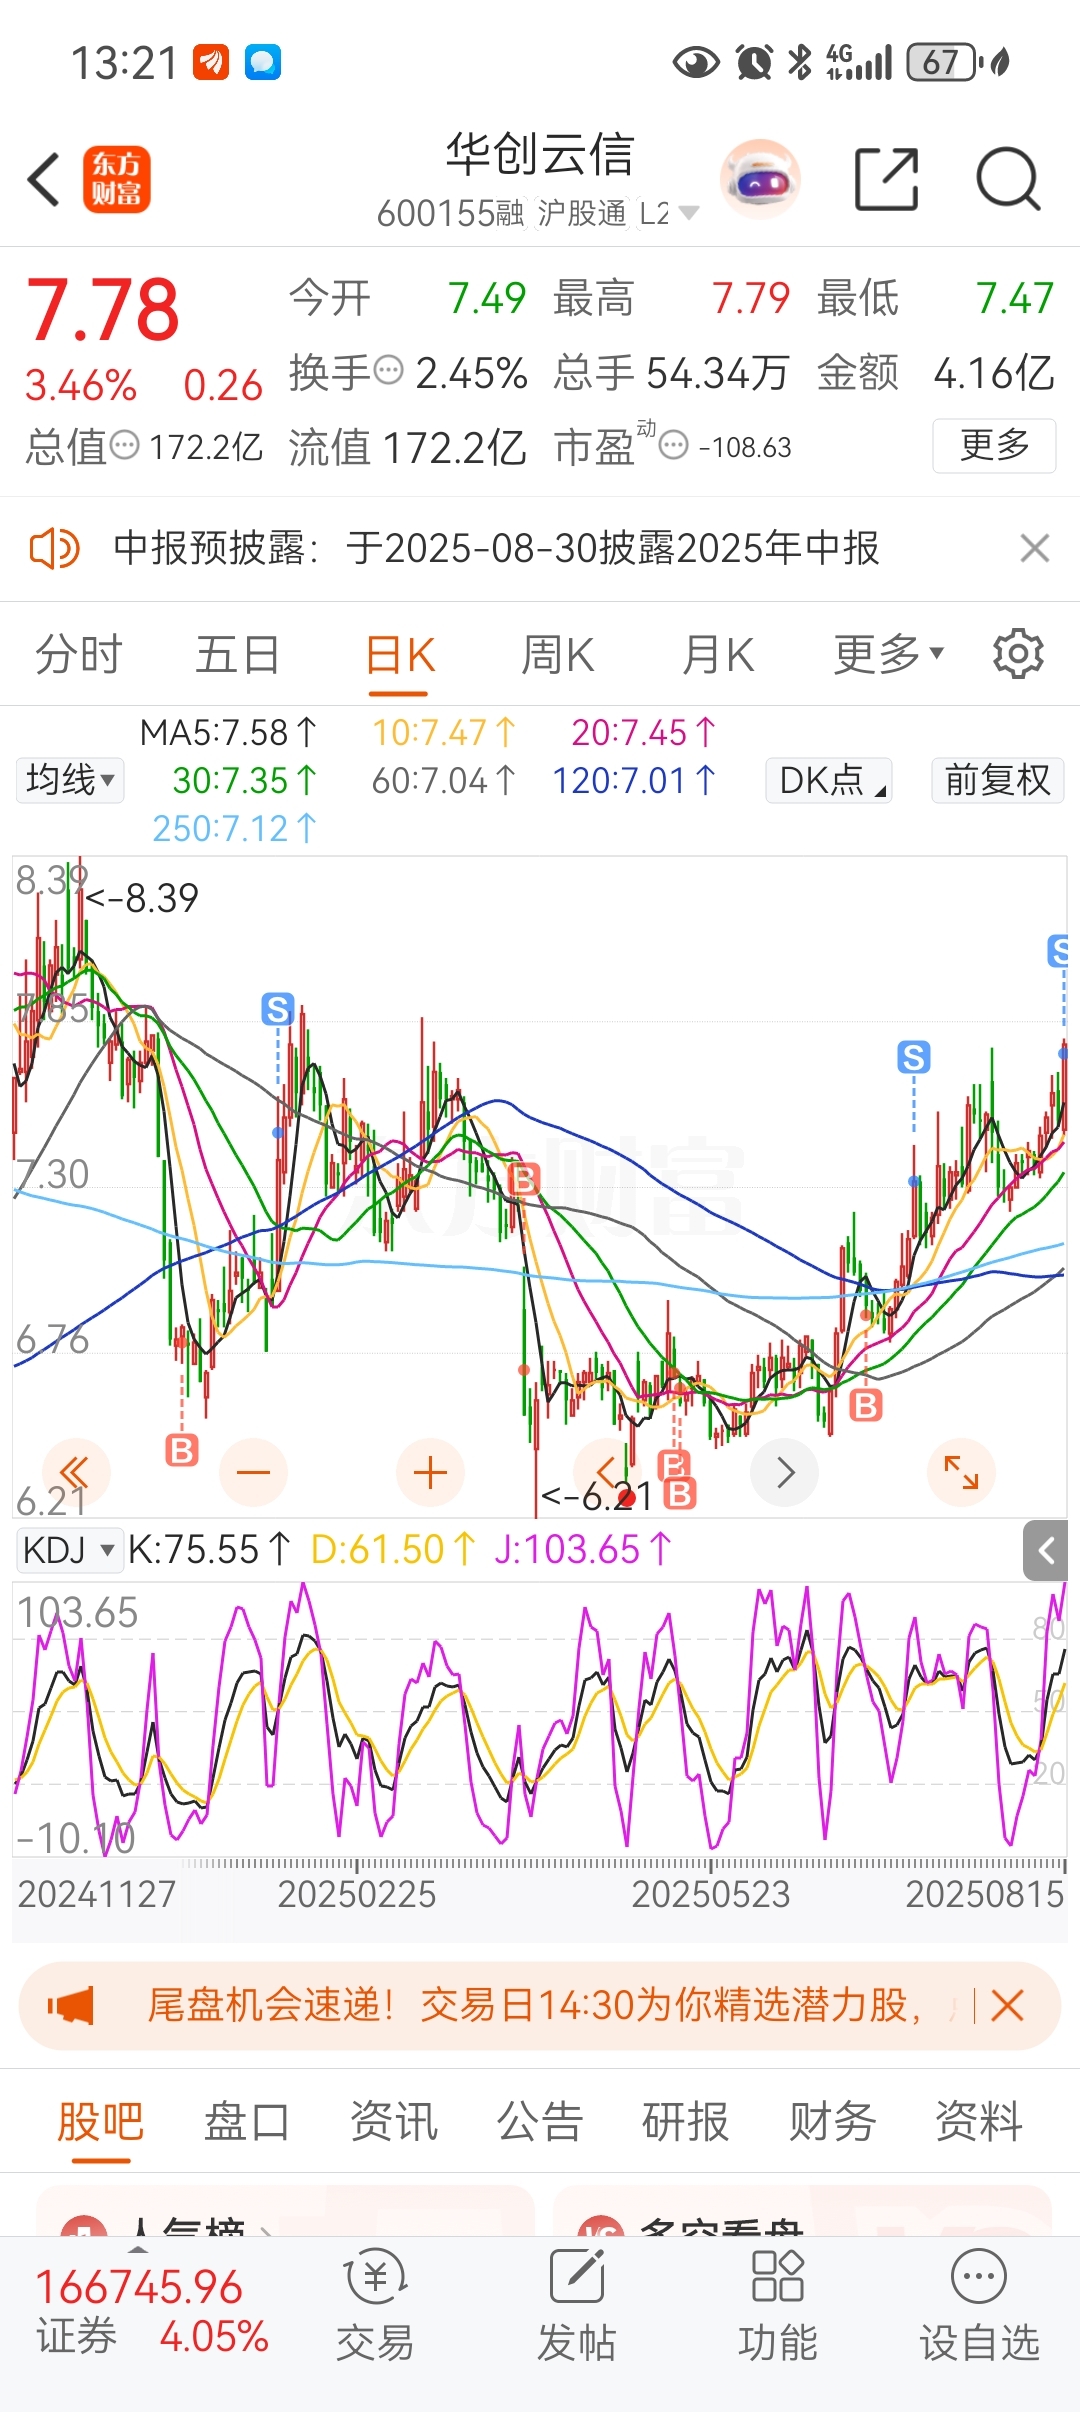Select the 公告 section tab
Image resolution: width=1080 pixels, height=2412 pixels.
pos(540,2122)
